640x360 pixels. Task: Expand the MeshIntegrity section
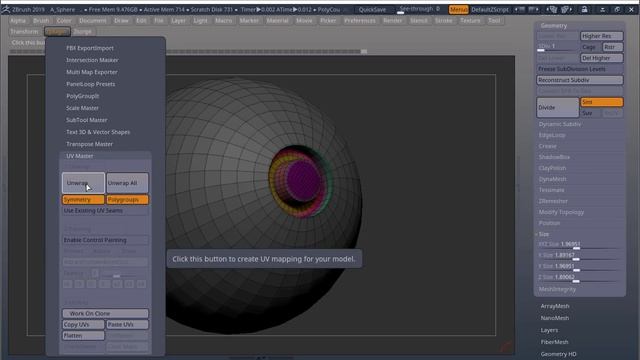click(x=557, y=289)
